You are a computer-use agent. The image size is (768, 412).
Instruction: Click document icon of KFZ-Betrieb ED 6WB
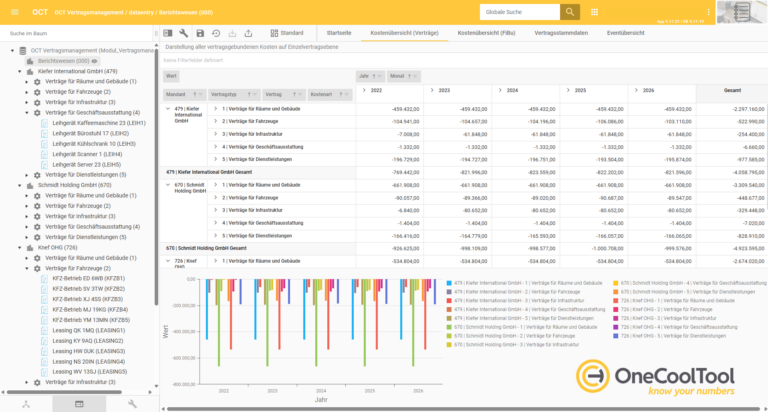pyautogui.click(x=45, y=279)
